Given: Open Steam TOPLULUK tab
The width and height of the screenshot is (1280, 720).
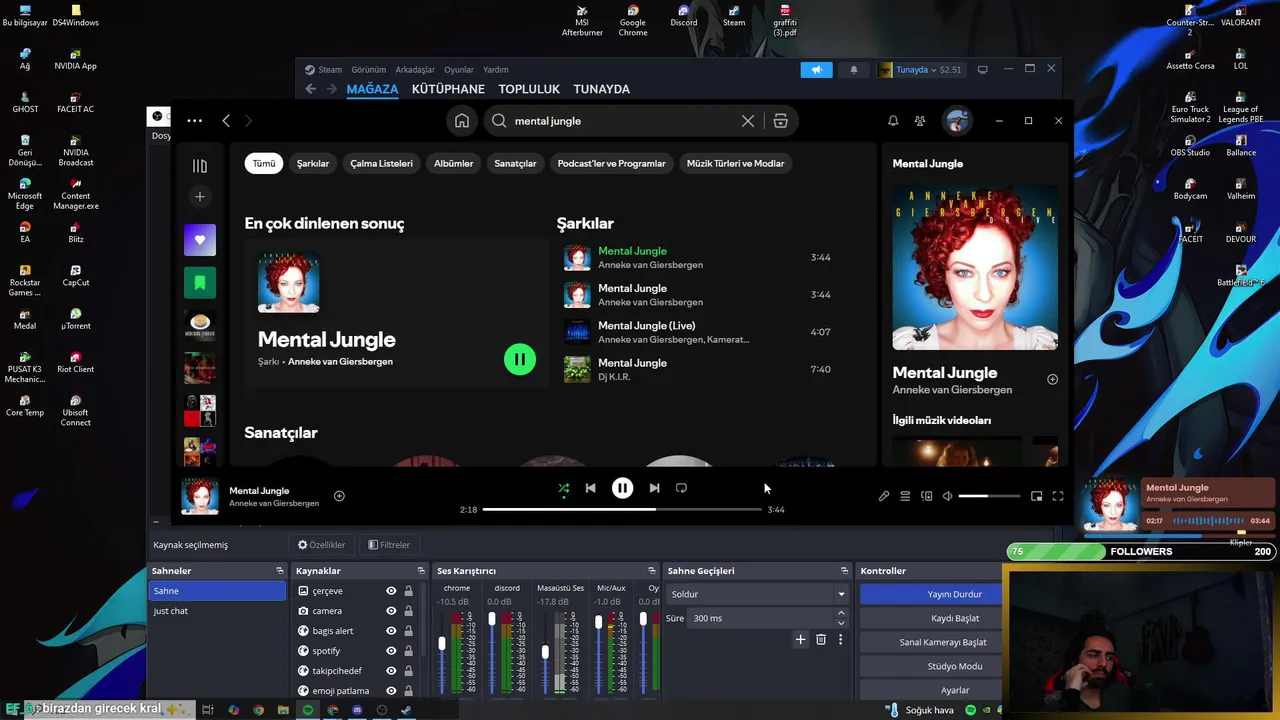Looking at the screenshot, I should [x=529, y=89].
